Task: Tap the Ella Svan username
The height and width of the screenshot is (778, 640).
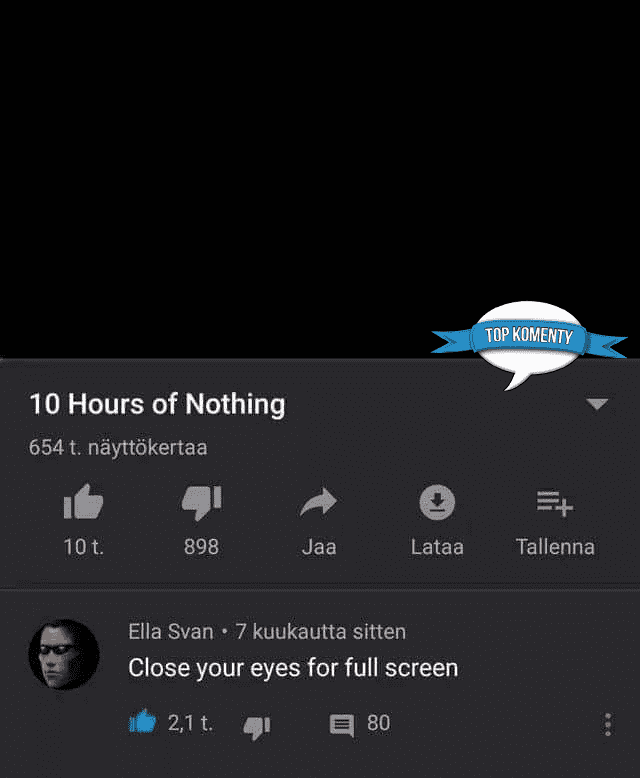Action: pyautogui.click(x=171, y=632)
